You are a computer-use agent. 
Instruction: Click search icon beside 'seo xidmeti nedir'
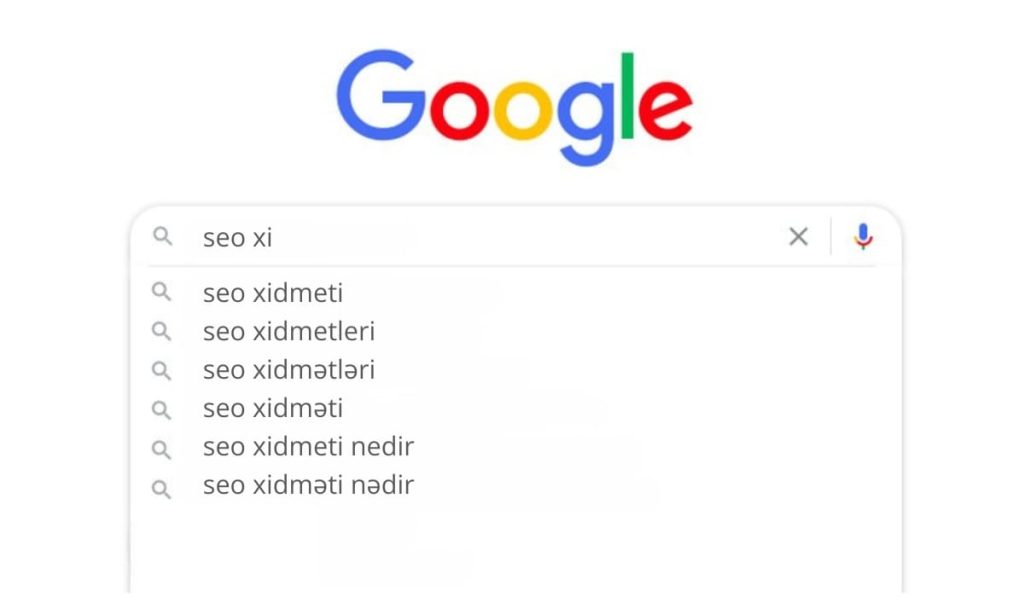(x=162, y=448)
